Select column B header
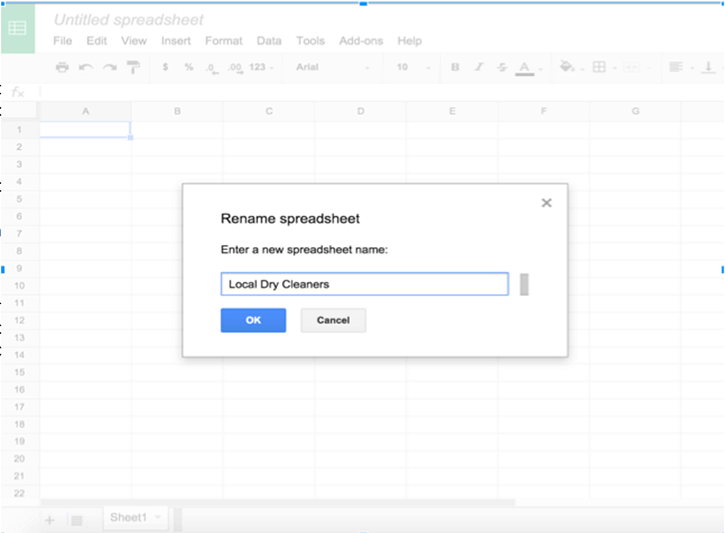The height and width of the screenshot is (533, 725). [177, 111]
